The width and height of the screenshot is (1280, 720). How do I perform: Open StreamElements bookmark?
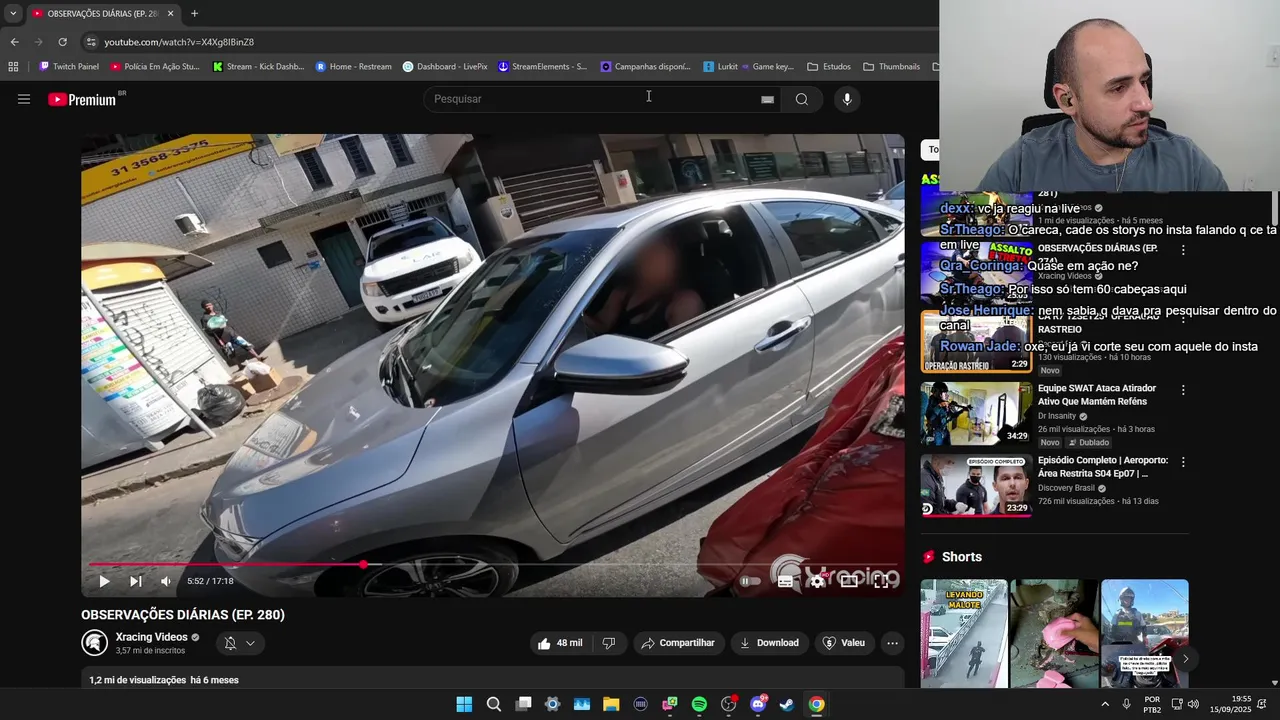(x=542, y=67)
